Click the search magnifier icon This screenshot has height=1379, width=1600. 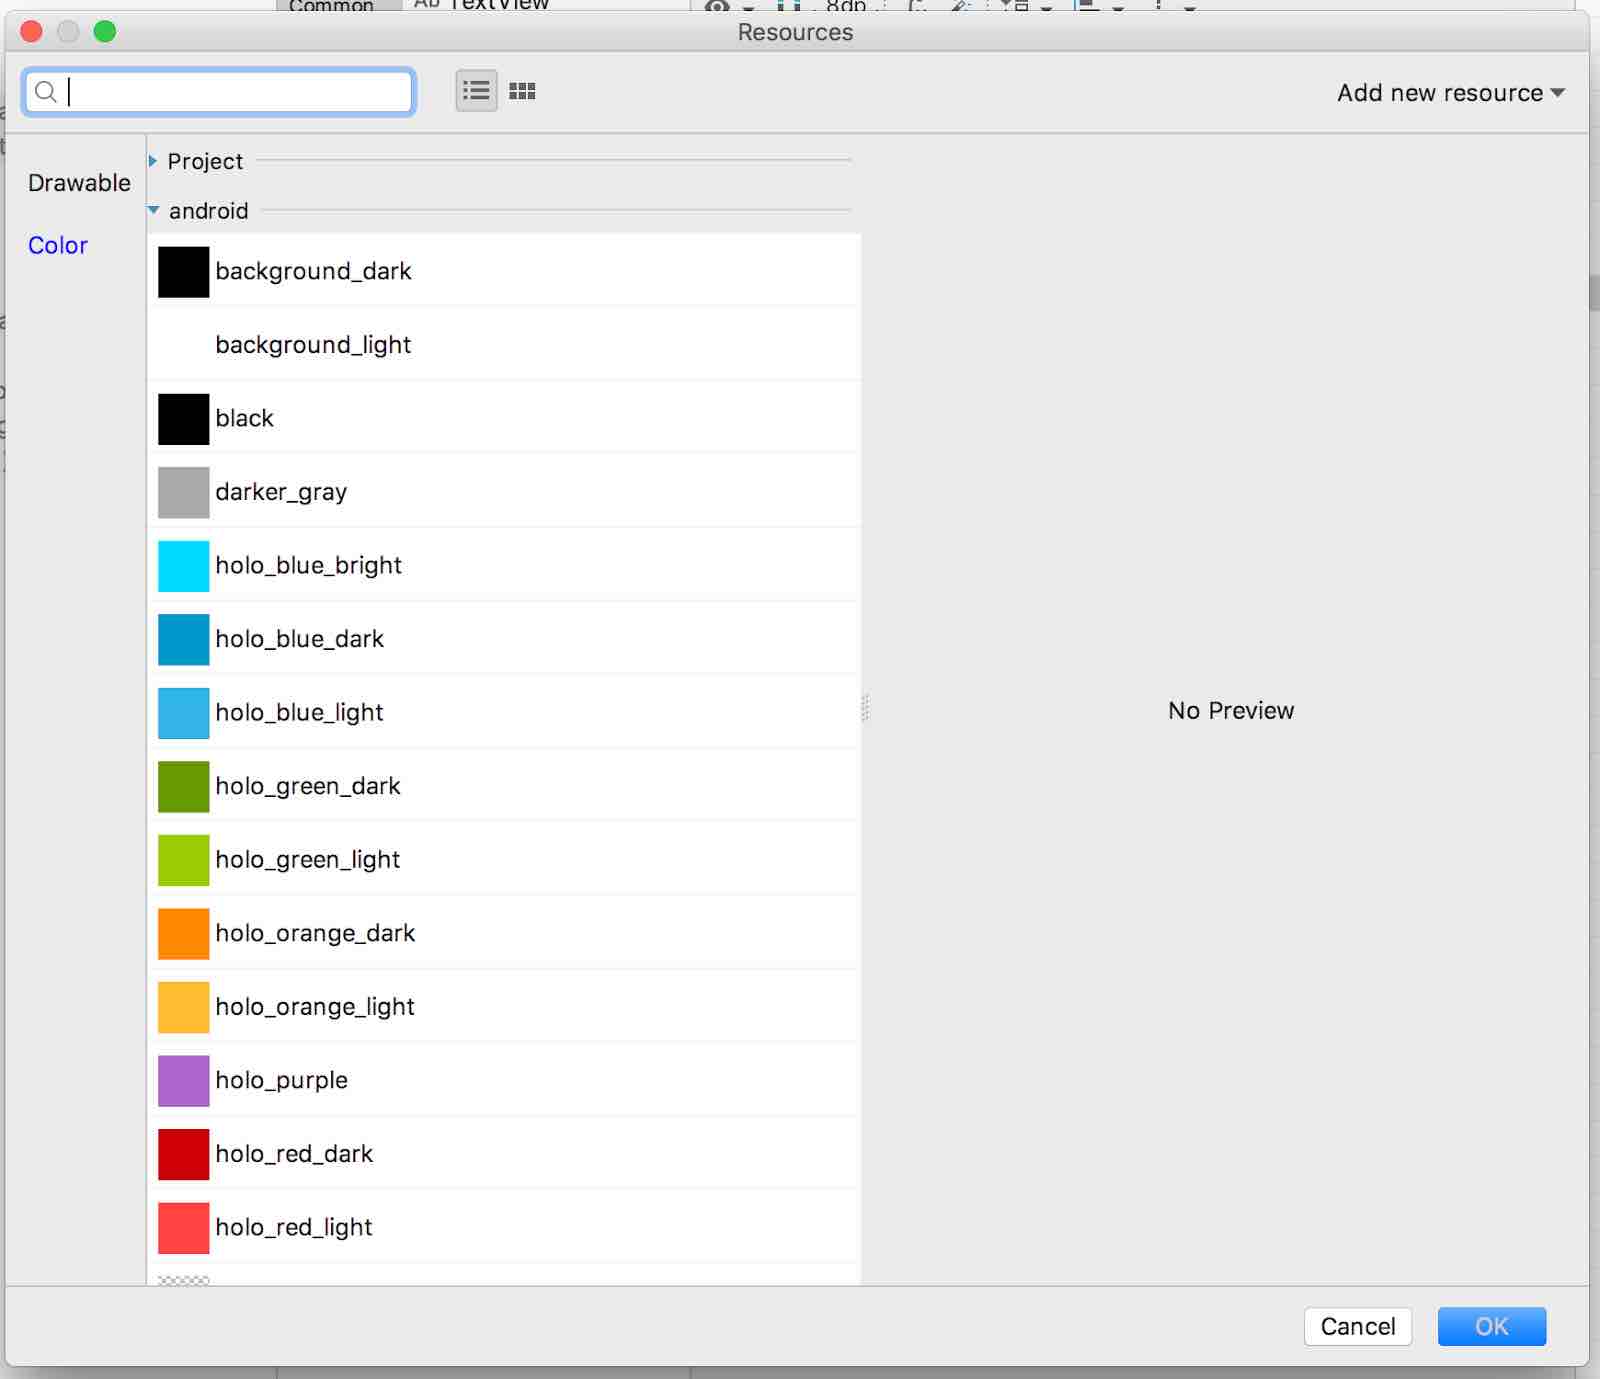coord(45,92)
